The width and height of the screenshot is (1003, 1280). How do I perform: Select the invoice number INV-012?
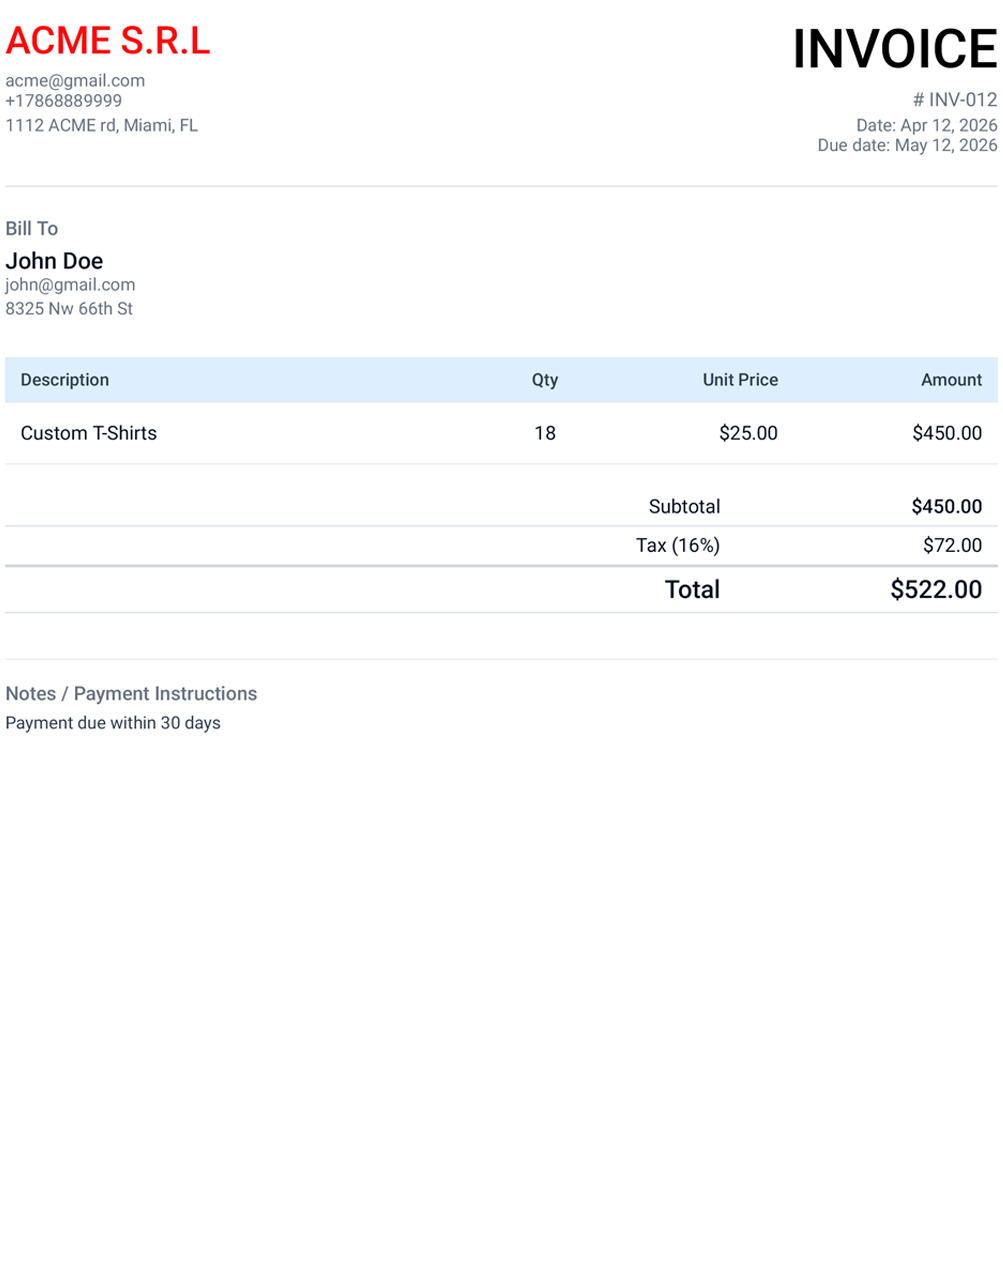[x=955, y=100]
